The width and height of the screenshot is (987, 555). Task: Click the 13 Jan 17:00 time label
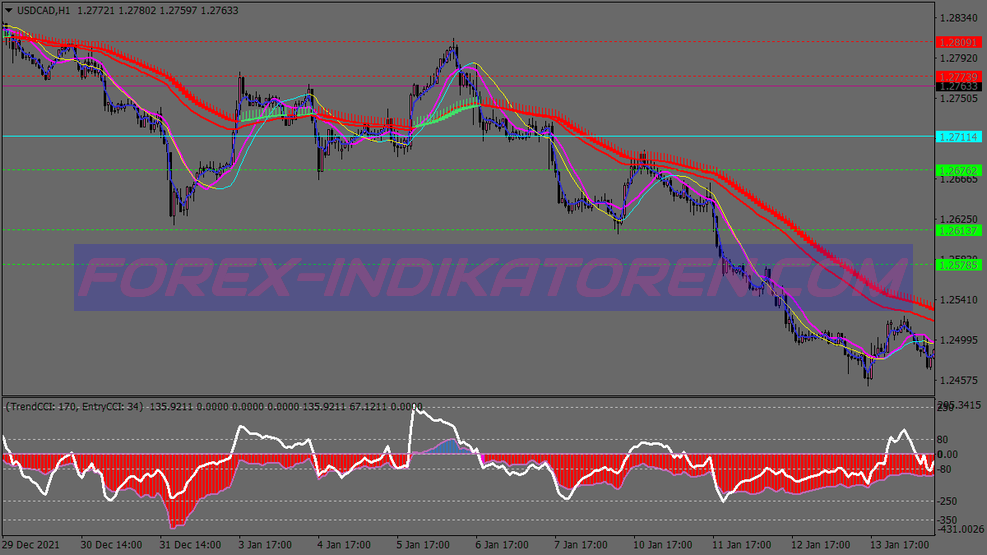[899, 545]
